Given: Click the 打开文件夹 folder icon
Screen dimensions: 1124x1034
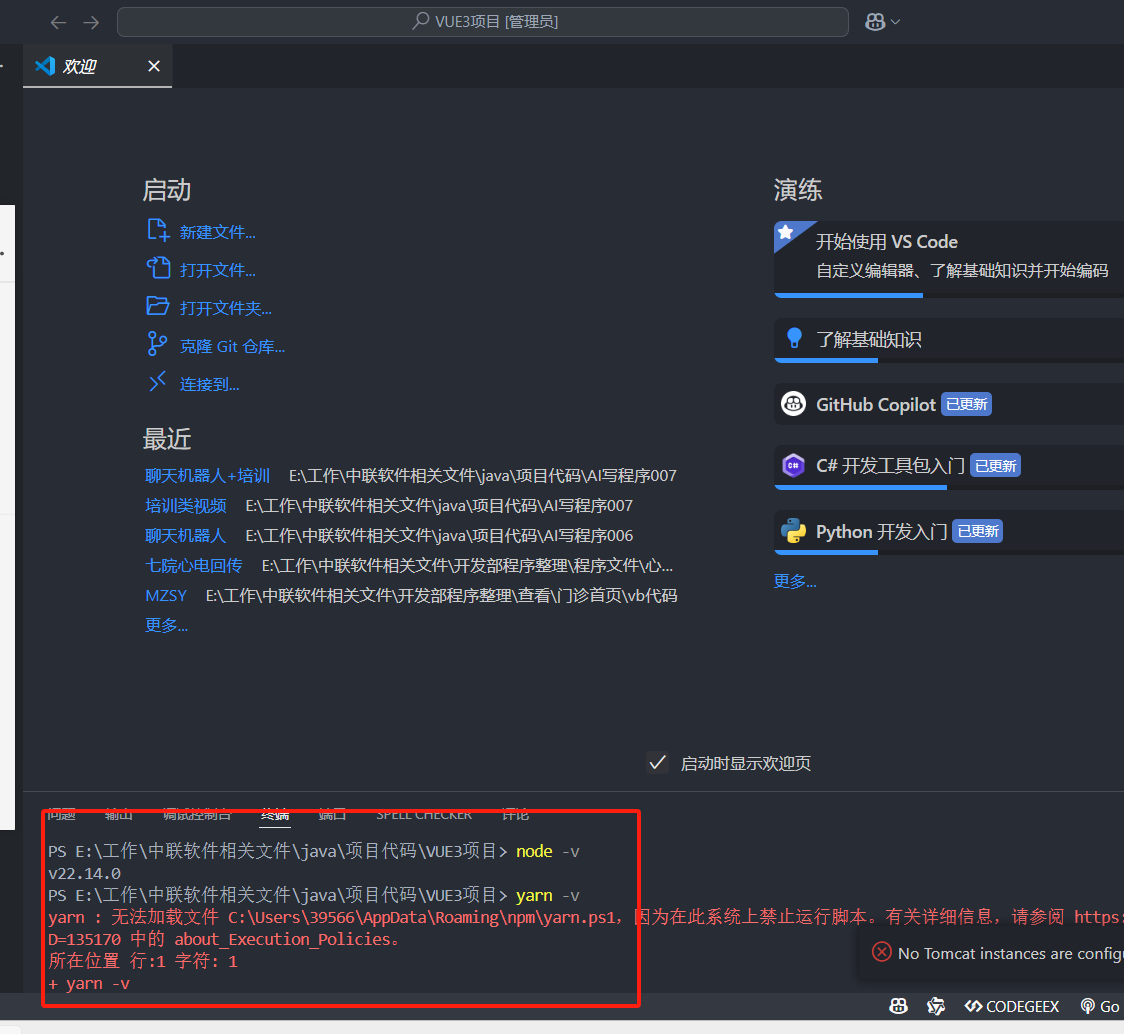Looking at the screenshot, I should [158, 306].
